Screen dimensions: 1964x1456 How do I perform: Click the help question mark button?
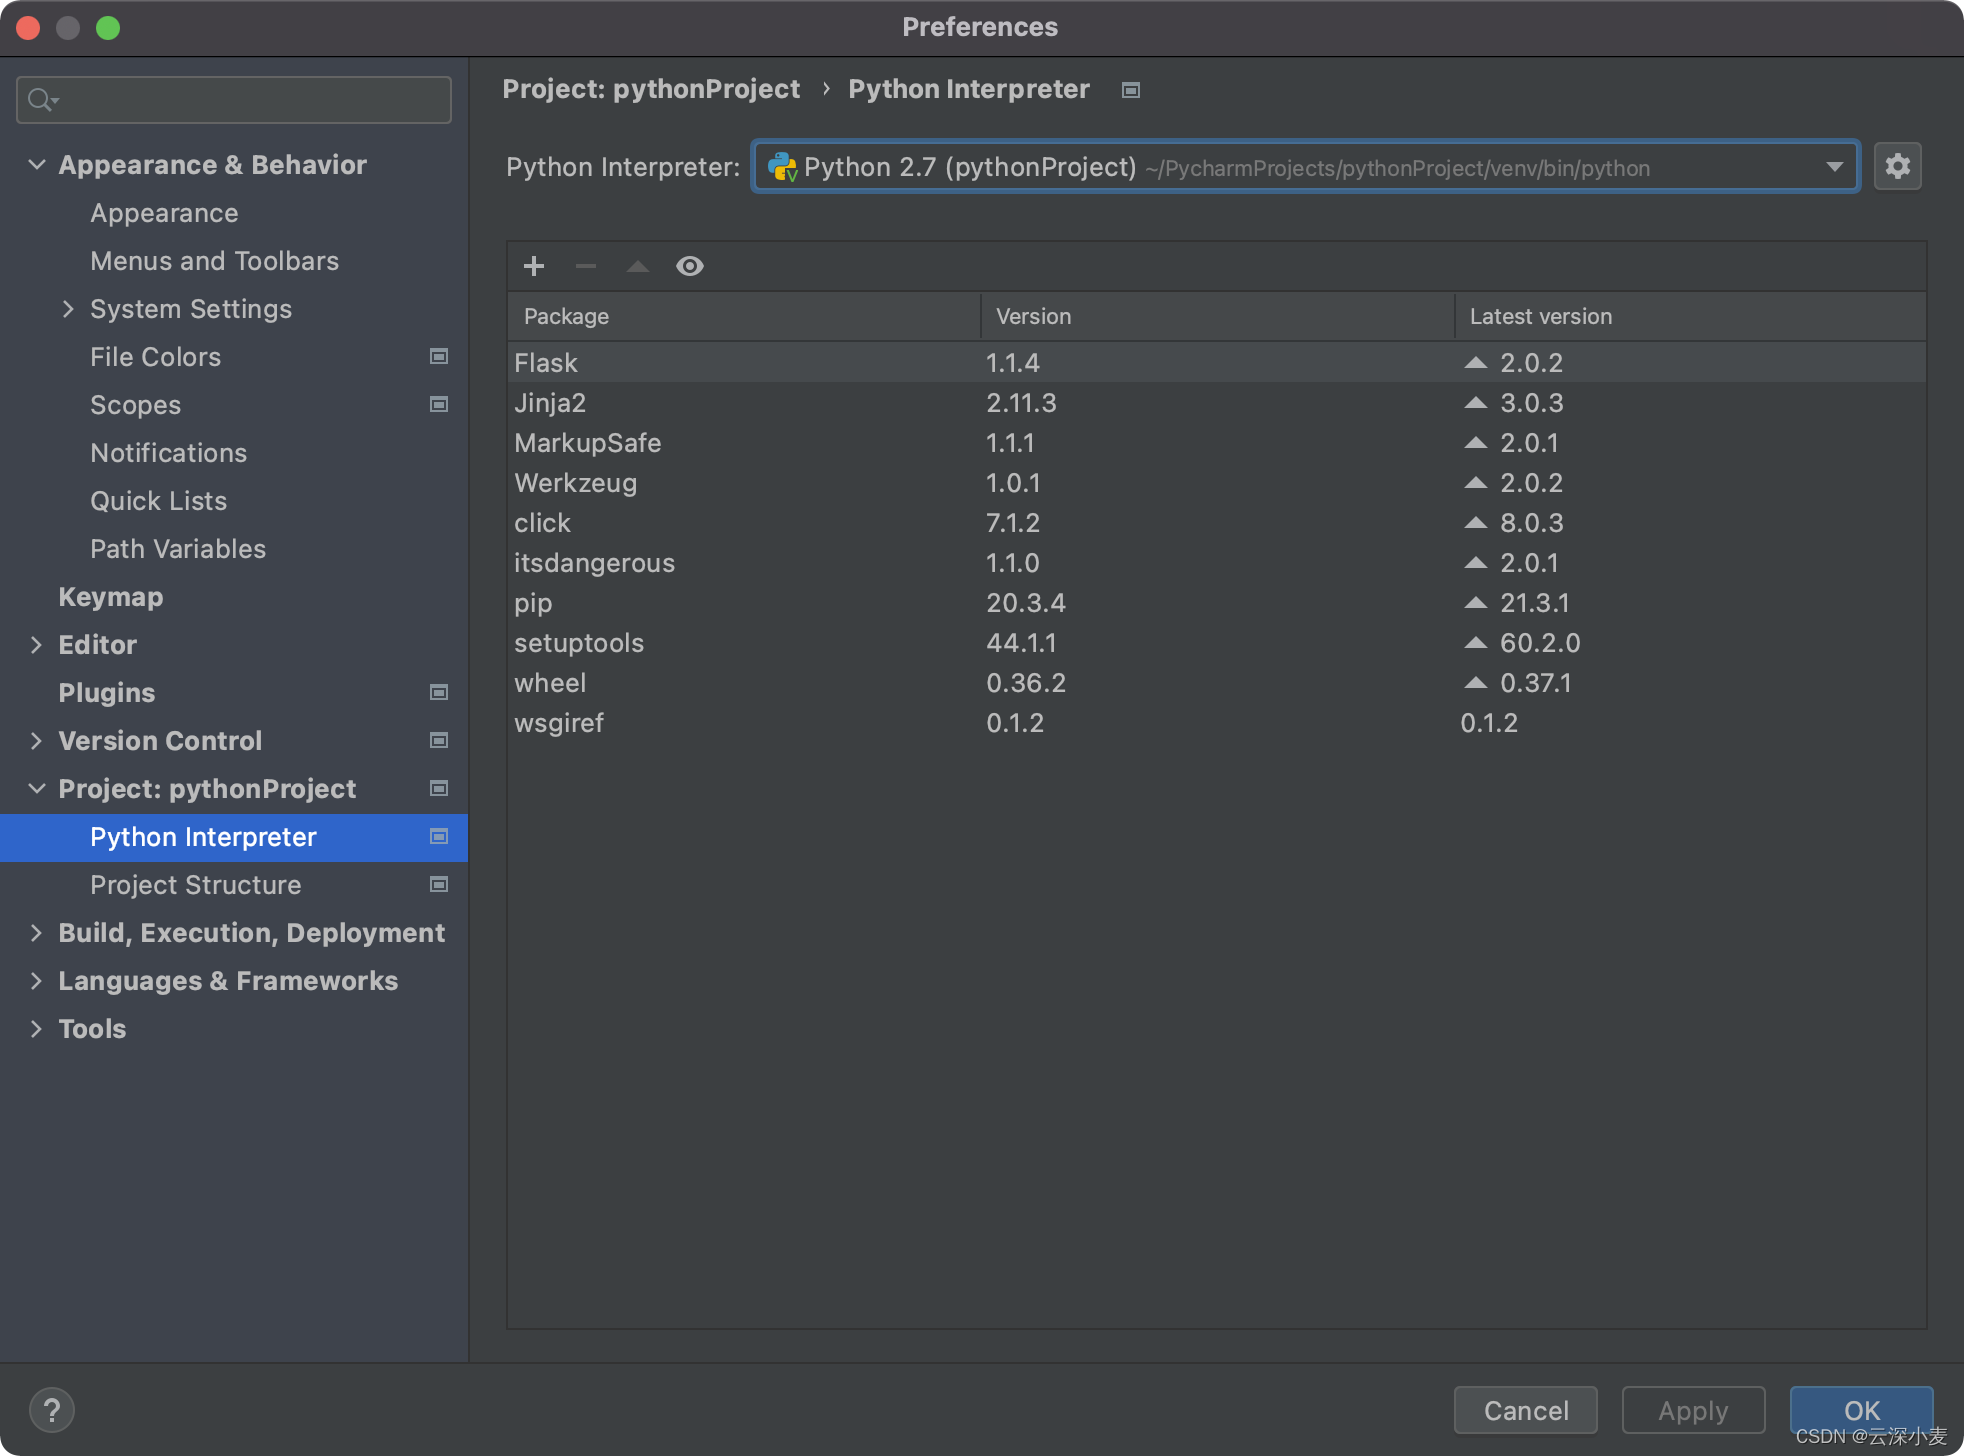tap(52, 1410)
